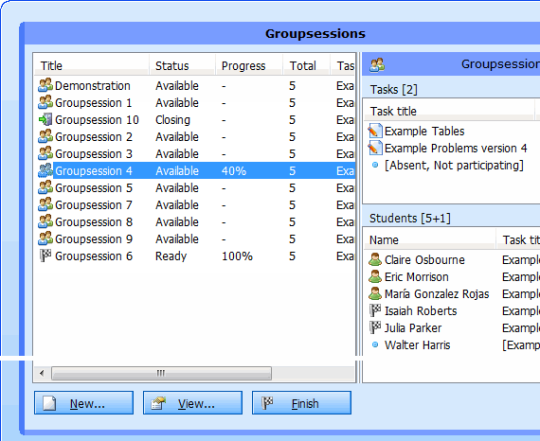Click the Ready status of Groupsession 6

coord(171,256)
